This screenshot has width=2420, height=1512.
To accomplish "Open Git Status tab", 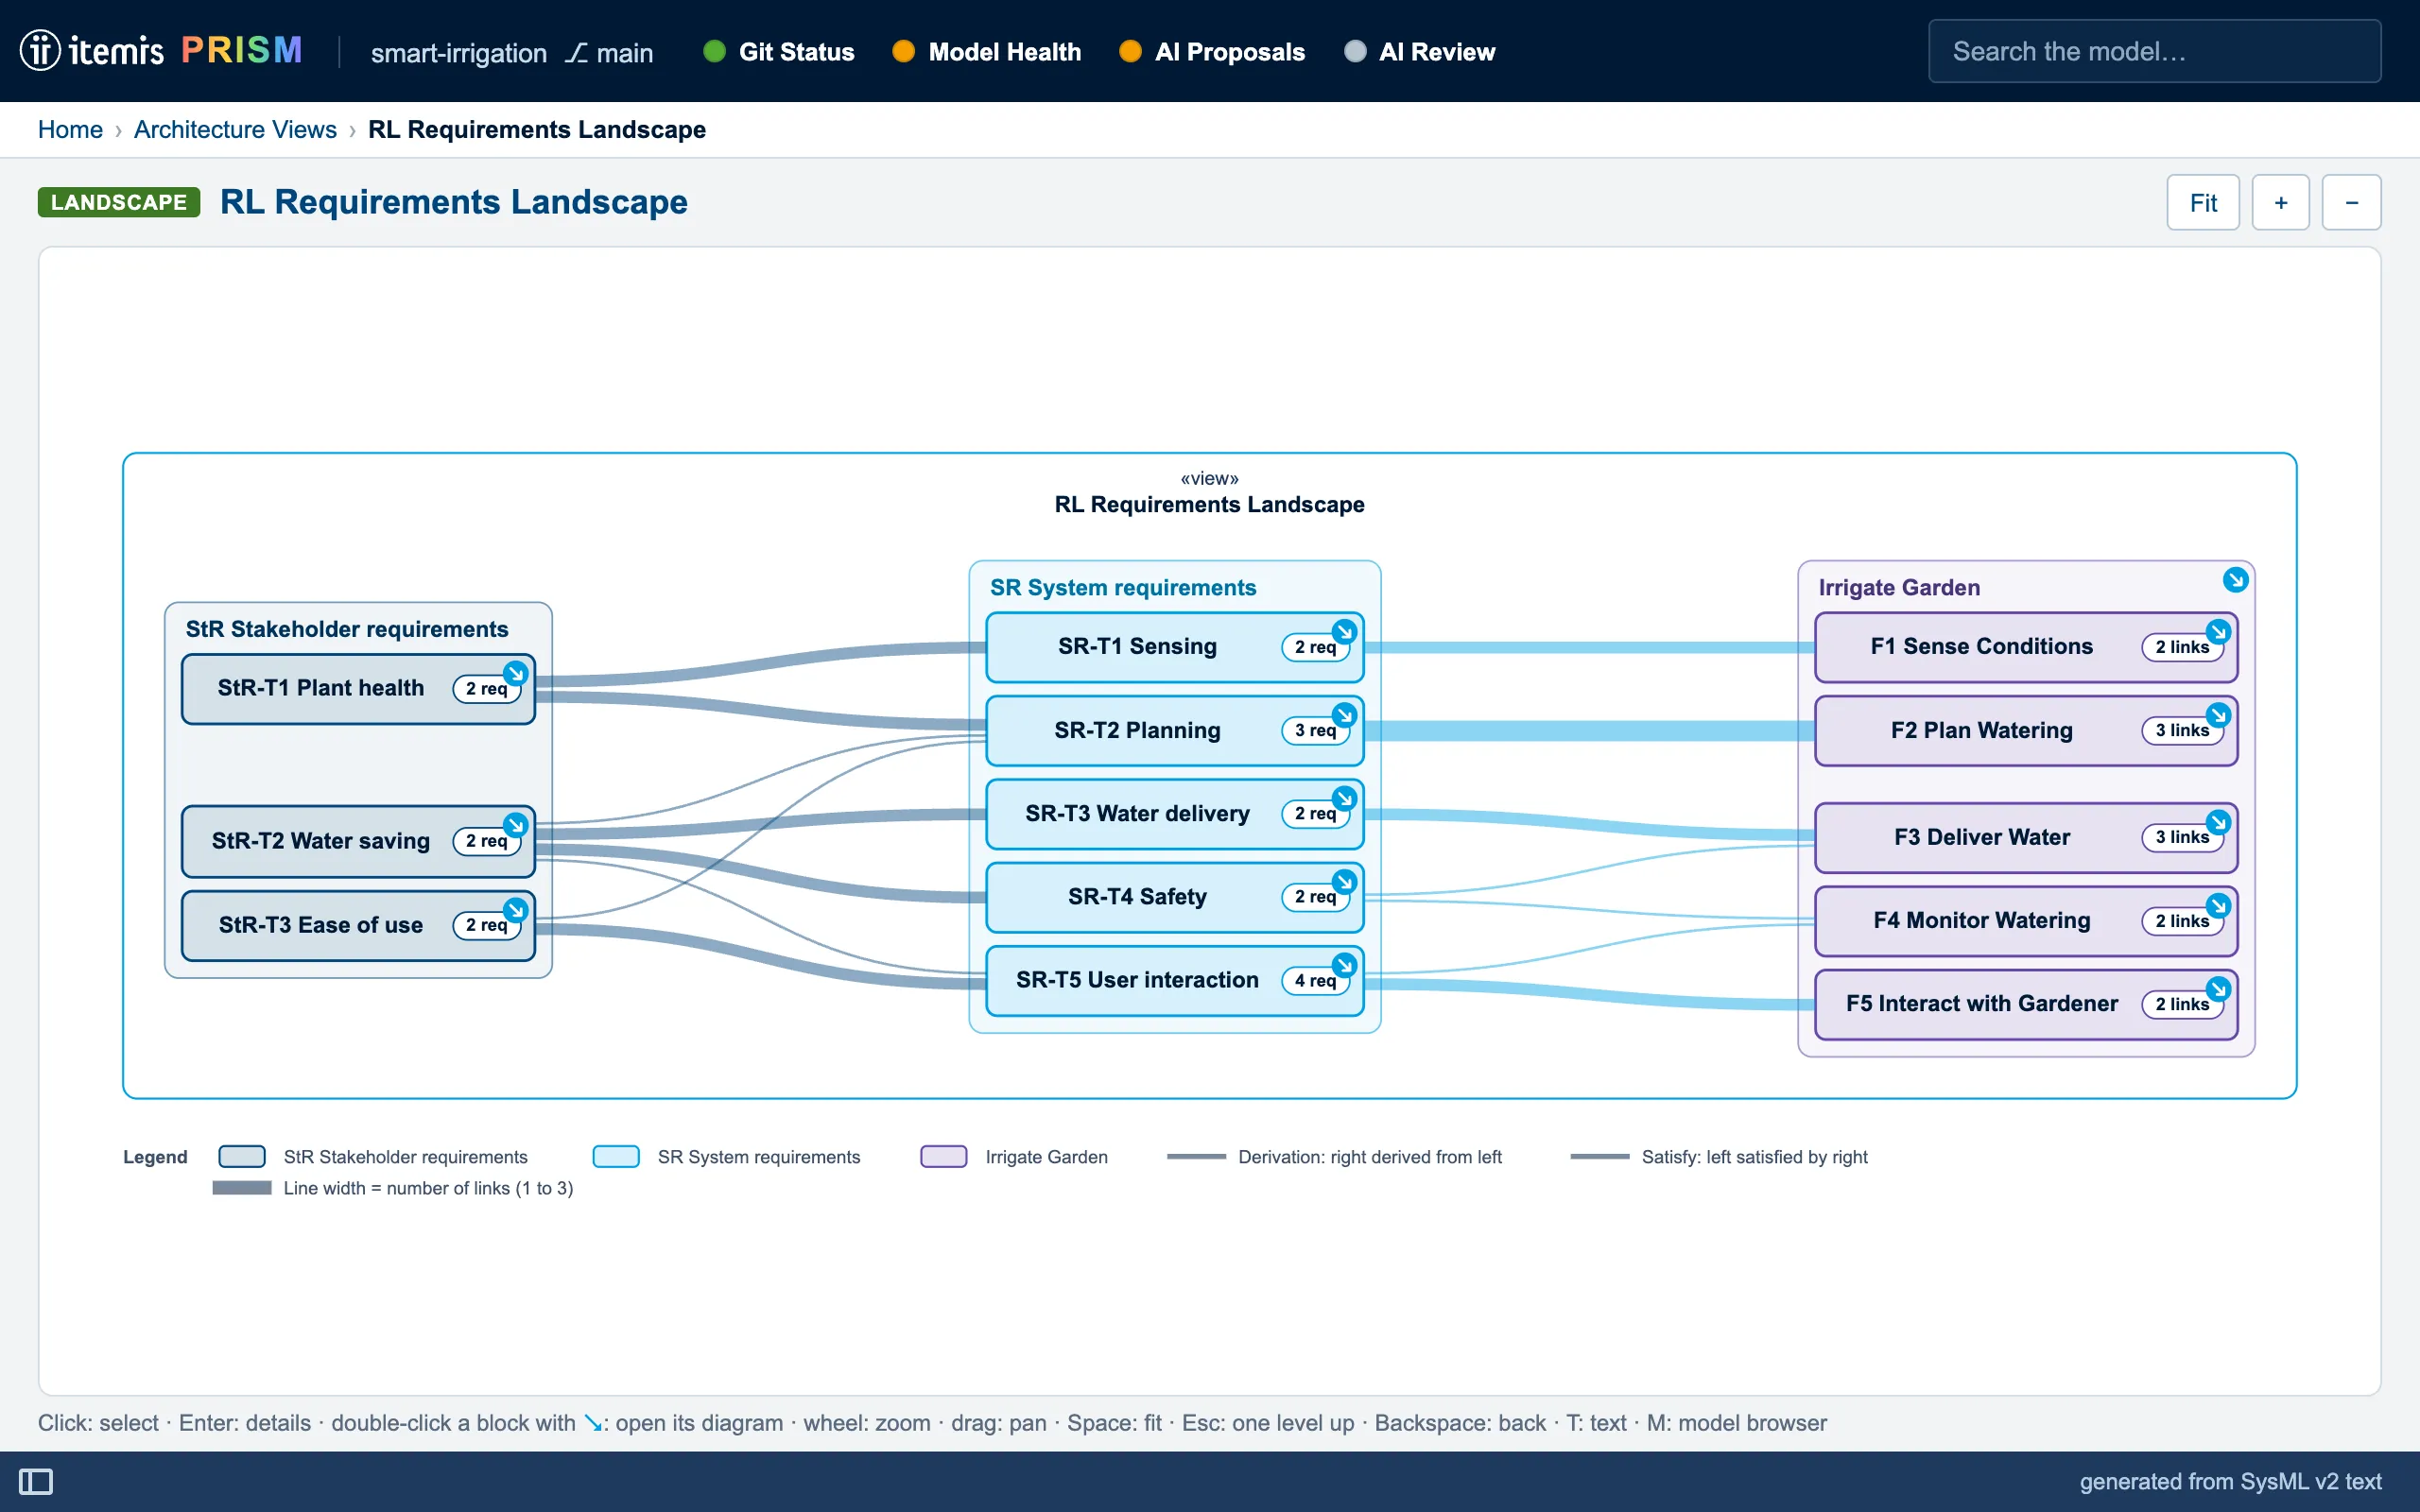I will pyautogui.click(x=779, y=52).
